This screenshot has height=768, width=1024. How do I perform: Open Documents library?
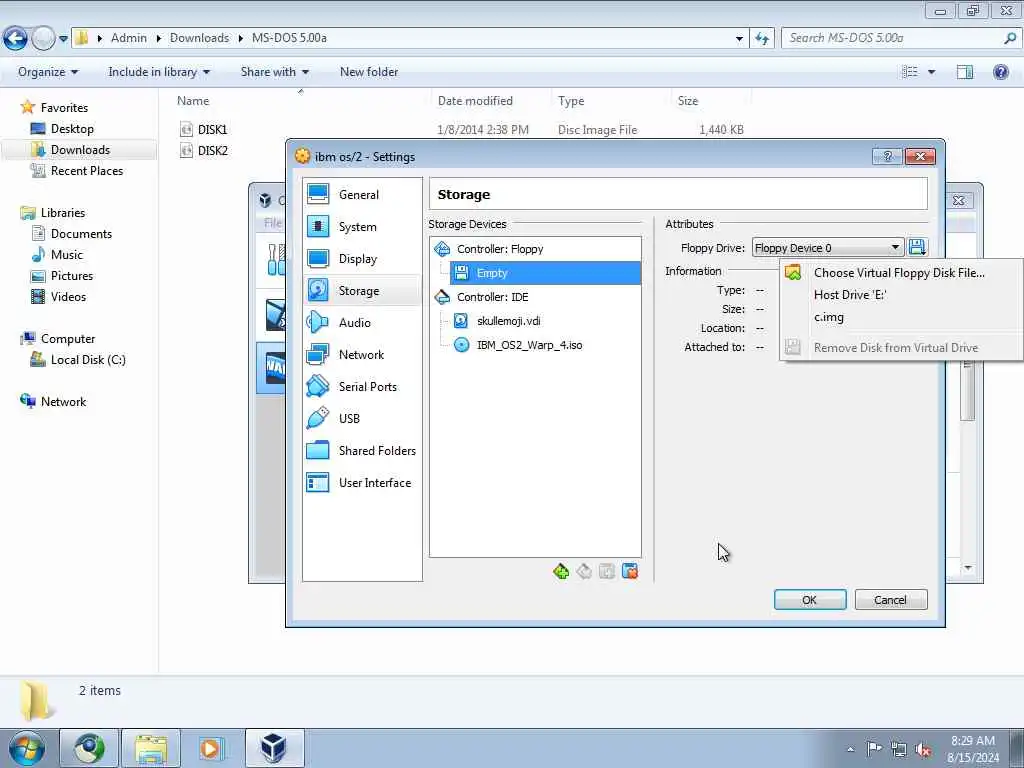[81, 234]
